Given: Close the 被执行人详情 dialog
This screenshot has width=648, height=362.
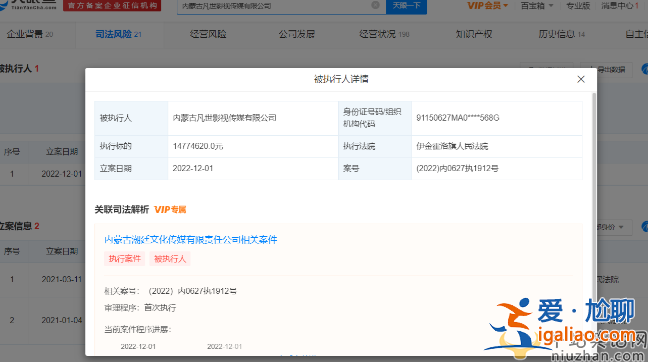Looking at the screenshot, I should [x=581, y=79].
